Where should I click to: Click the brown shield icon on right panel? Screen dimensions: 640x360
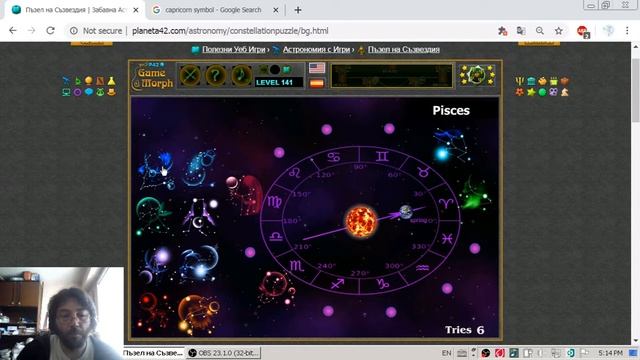coord(565,81)
